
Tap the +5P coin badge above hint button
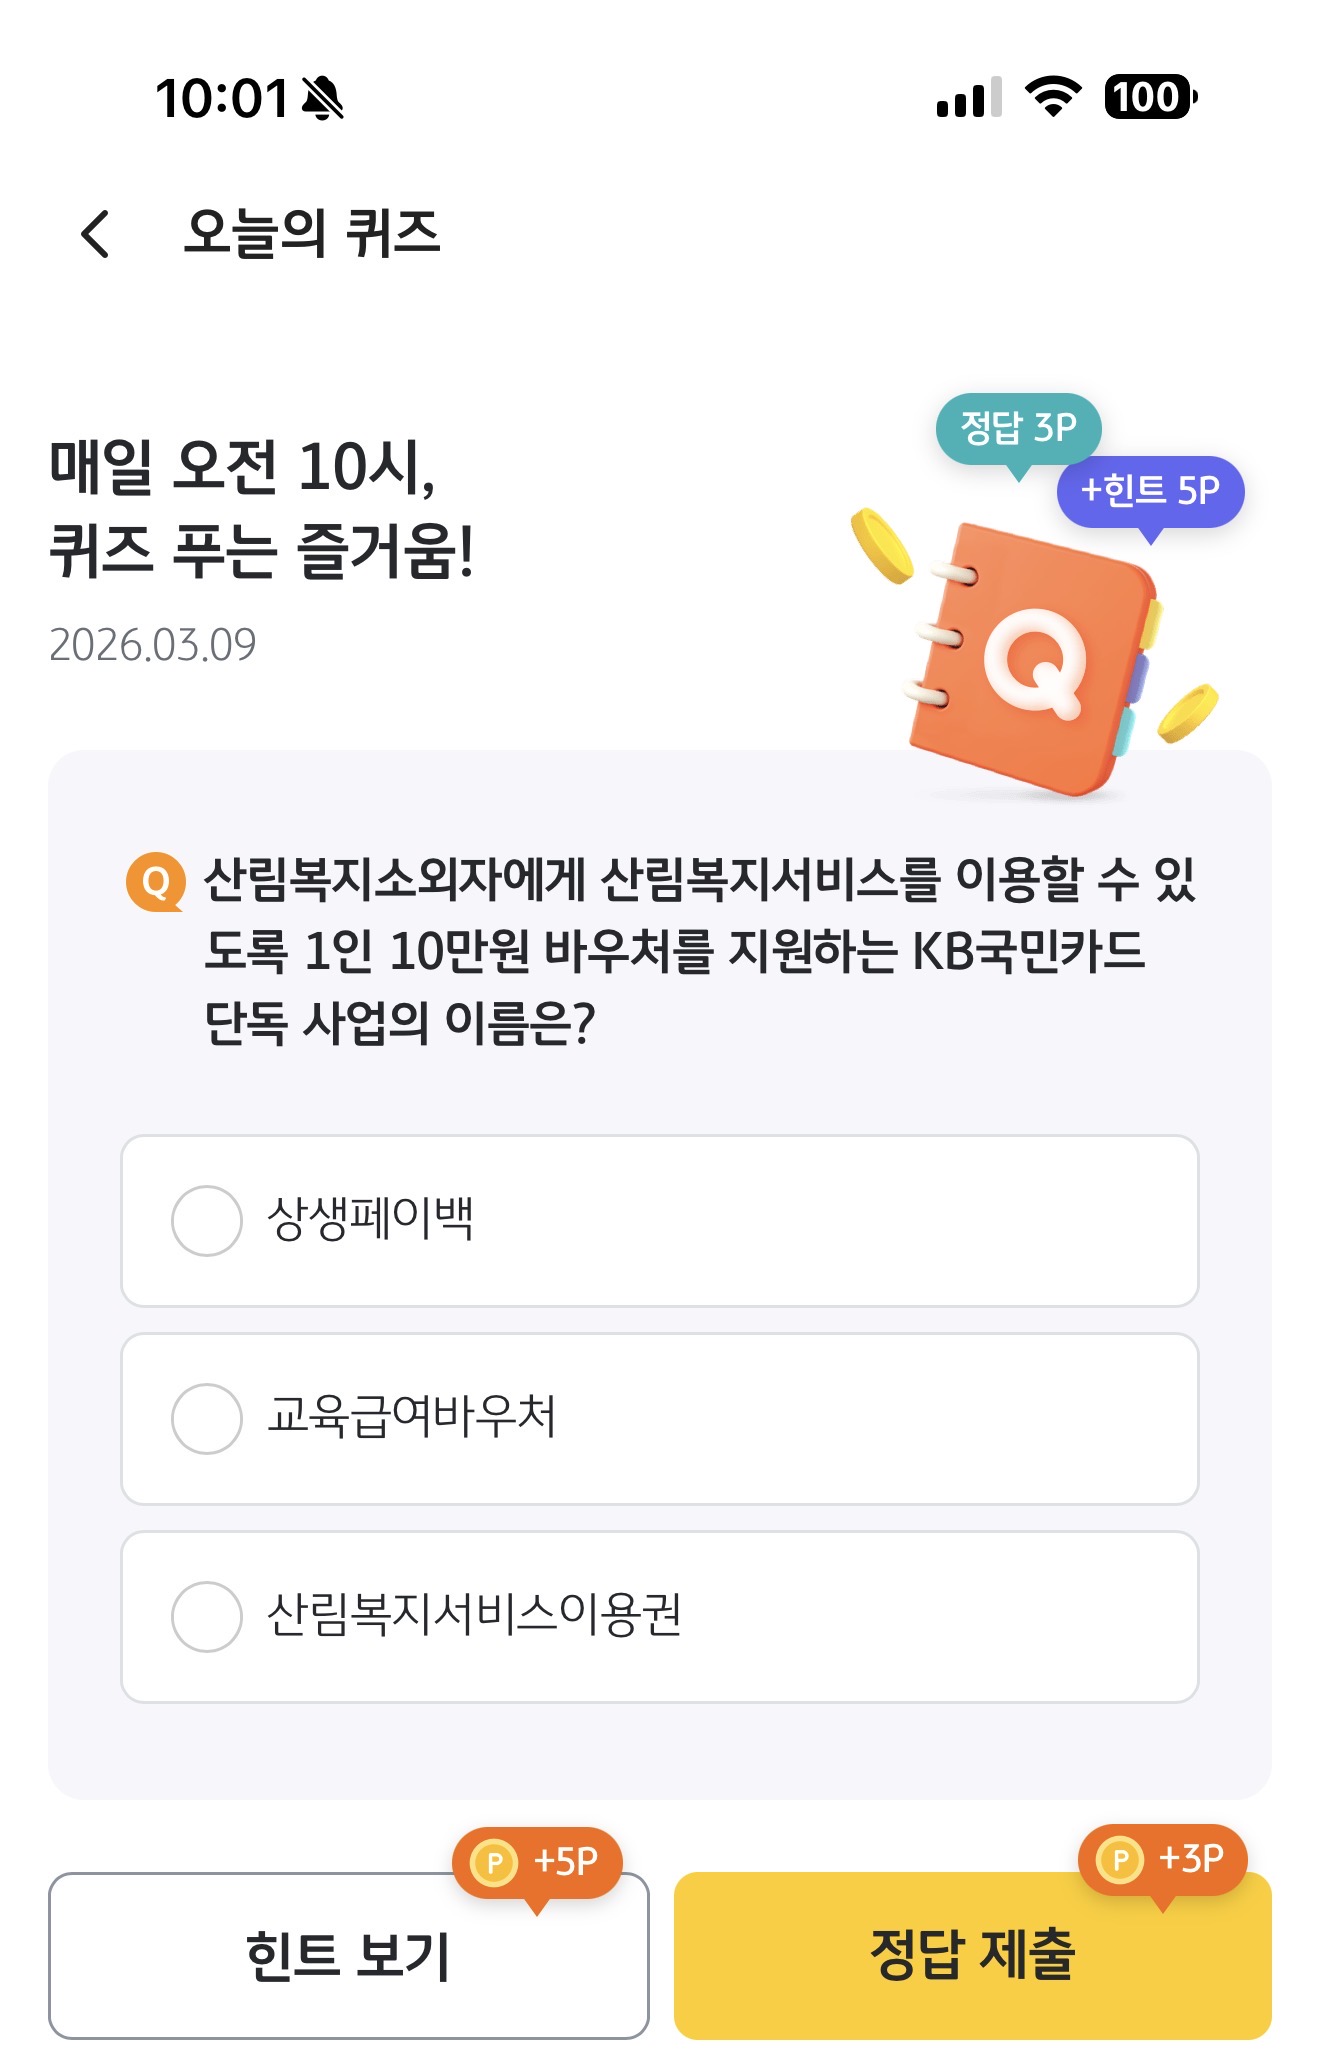pos(537,1864)
